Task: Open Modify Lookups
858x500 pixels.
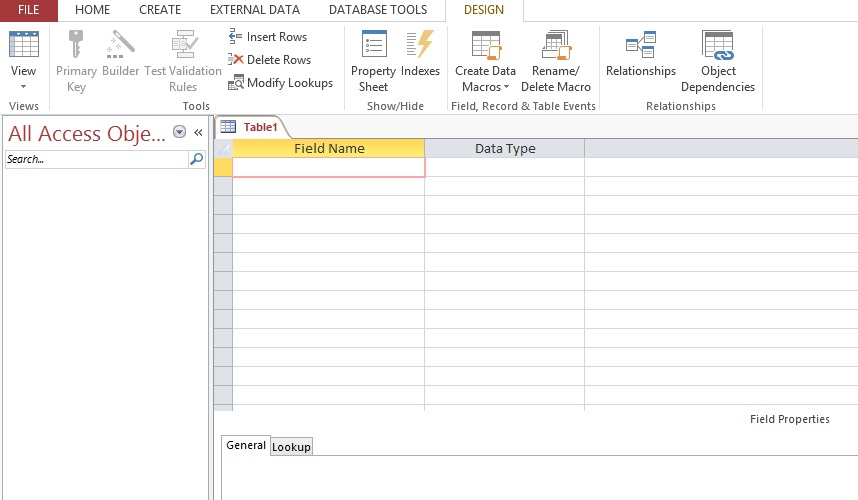Action: 280,83
